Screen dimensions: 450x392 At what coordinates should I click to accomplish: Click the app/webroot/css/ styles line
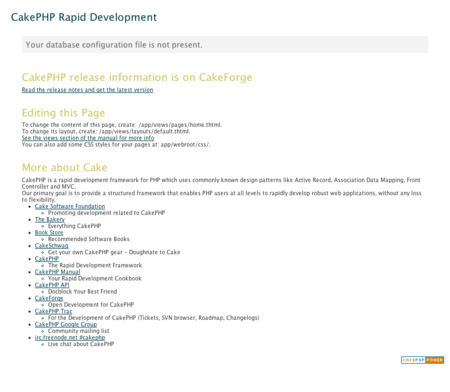[x=116, y=145]
